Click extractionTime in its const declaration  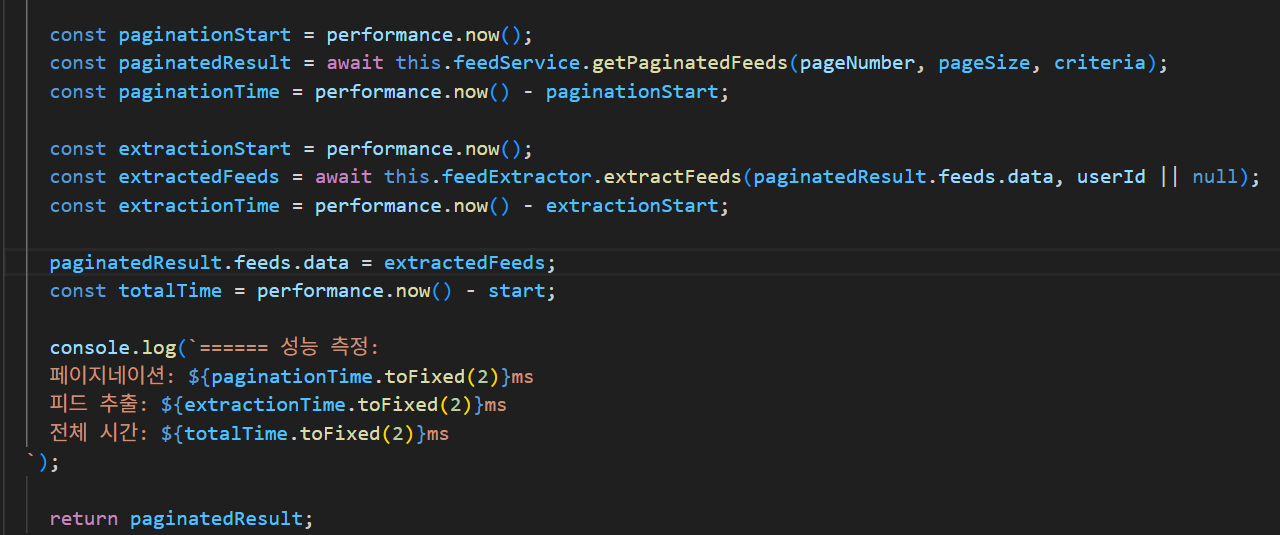tap(199, 206)
